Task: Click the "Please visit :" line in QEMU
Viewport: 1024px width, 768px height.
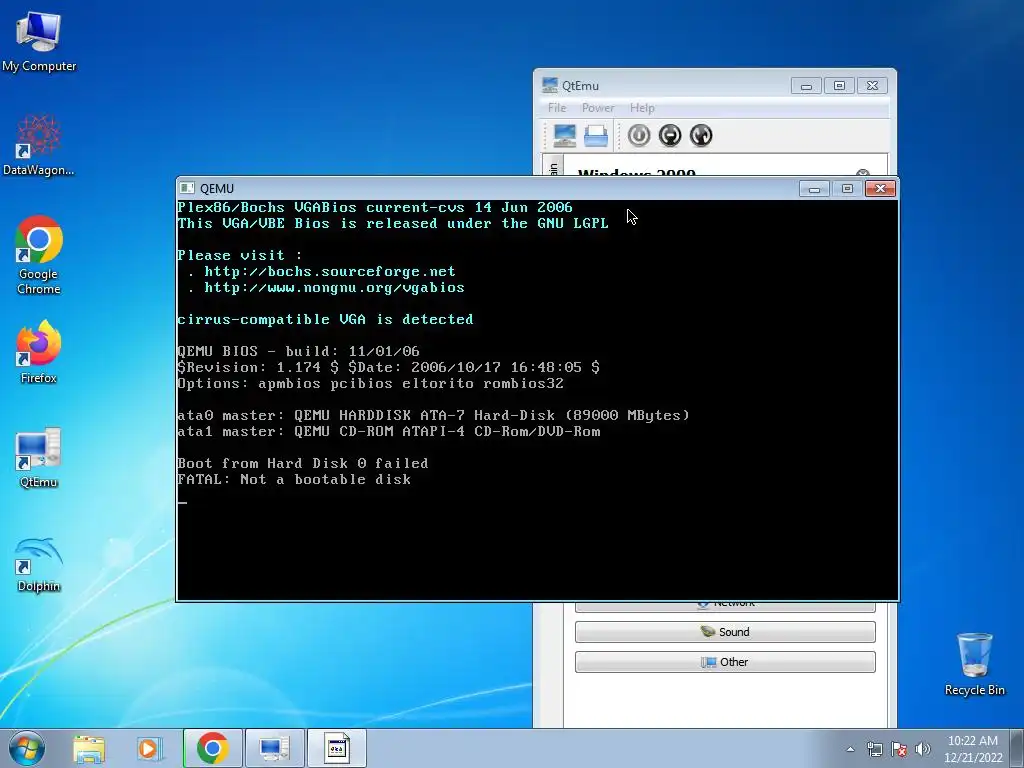Action: click(240, 255)
